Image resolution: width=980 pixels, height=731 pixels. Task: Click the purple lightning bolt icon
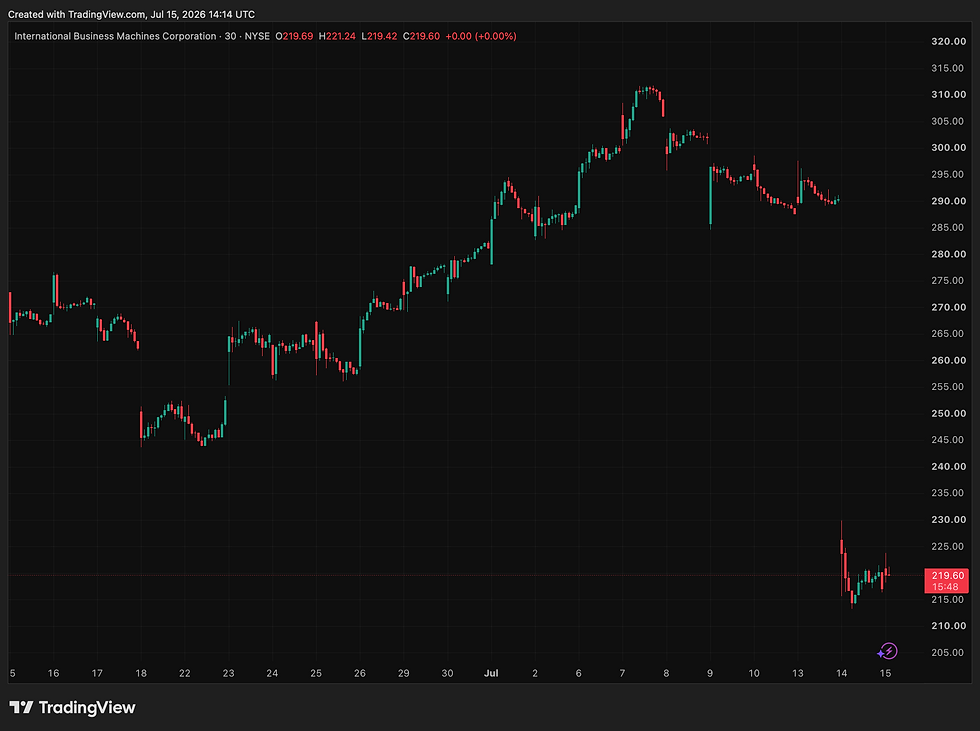tap(888, 652)
